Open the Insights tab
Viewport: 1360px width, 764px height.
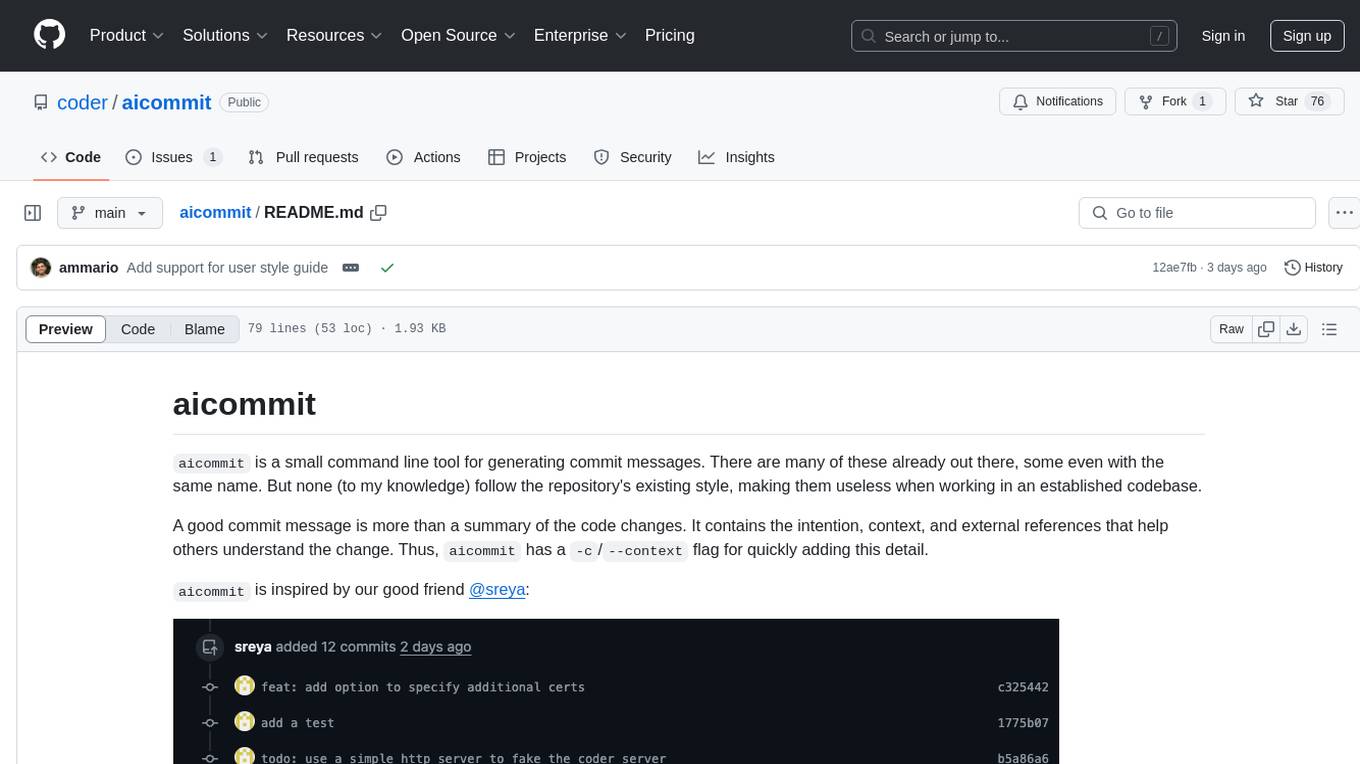[x=736, y=157]
